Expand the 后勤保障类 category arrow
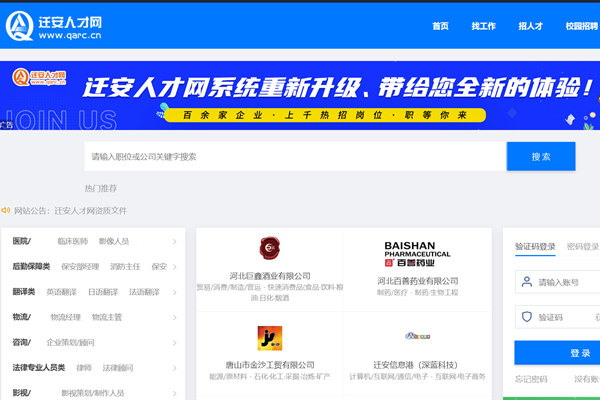Viewport: 600px width, 400px height. [x=174, y=267]
